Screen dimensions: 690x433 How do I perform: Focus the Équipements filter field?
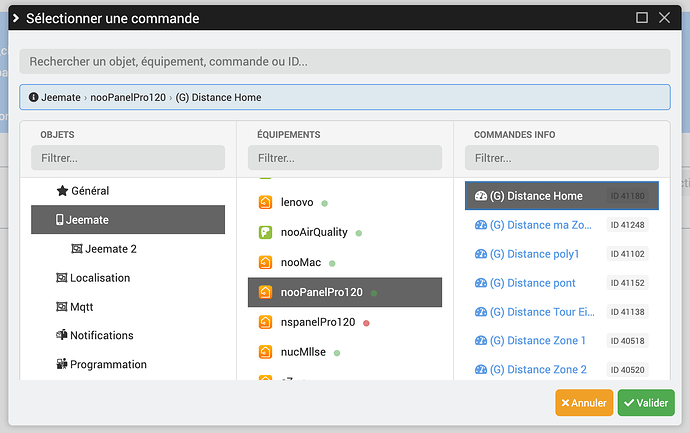point(345,158)
